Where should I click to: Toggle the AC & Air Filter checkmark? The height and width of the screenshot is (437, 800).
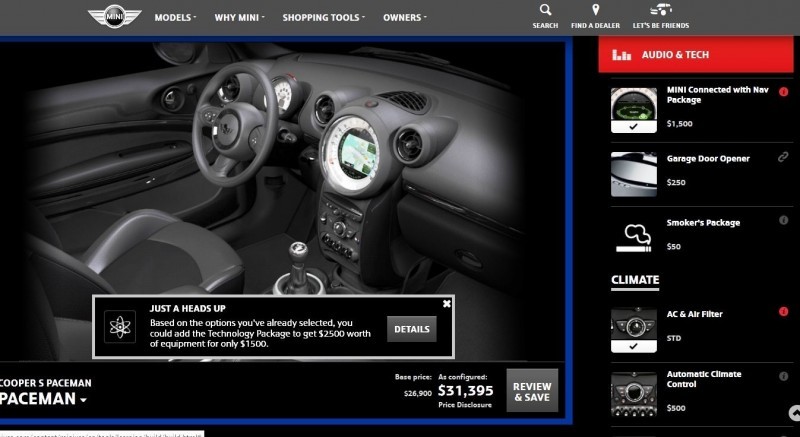click(634, 346)
